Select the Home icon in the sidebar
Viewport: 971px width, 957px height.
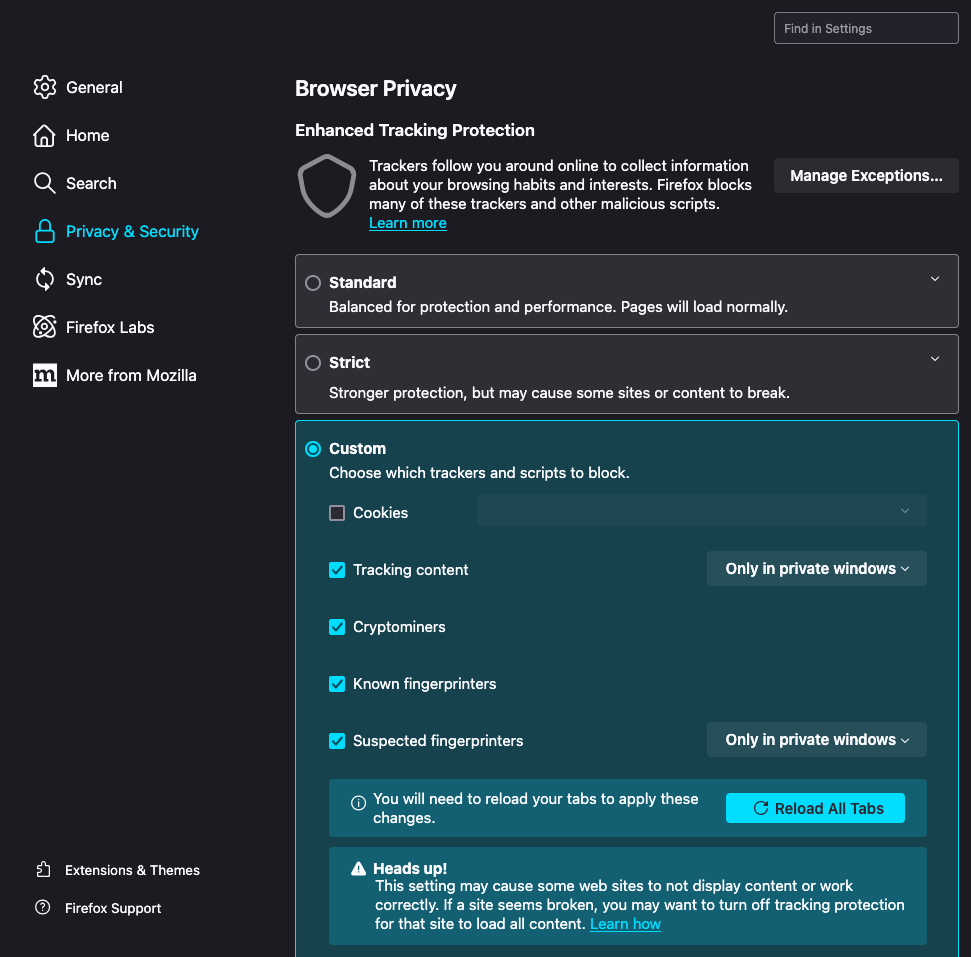point(45,135)
